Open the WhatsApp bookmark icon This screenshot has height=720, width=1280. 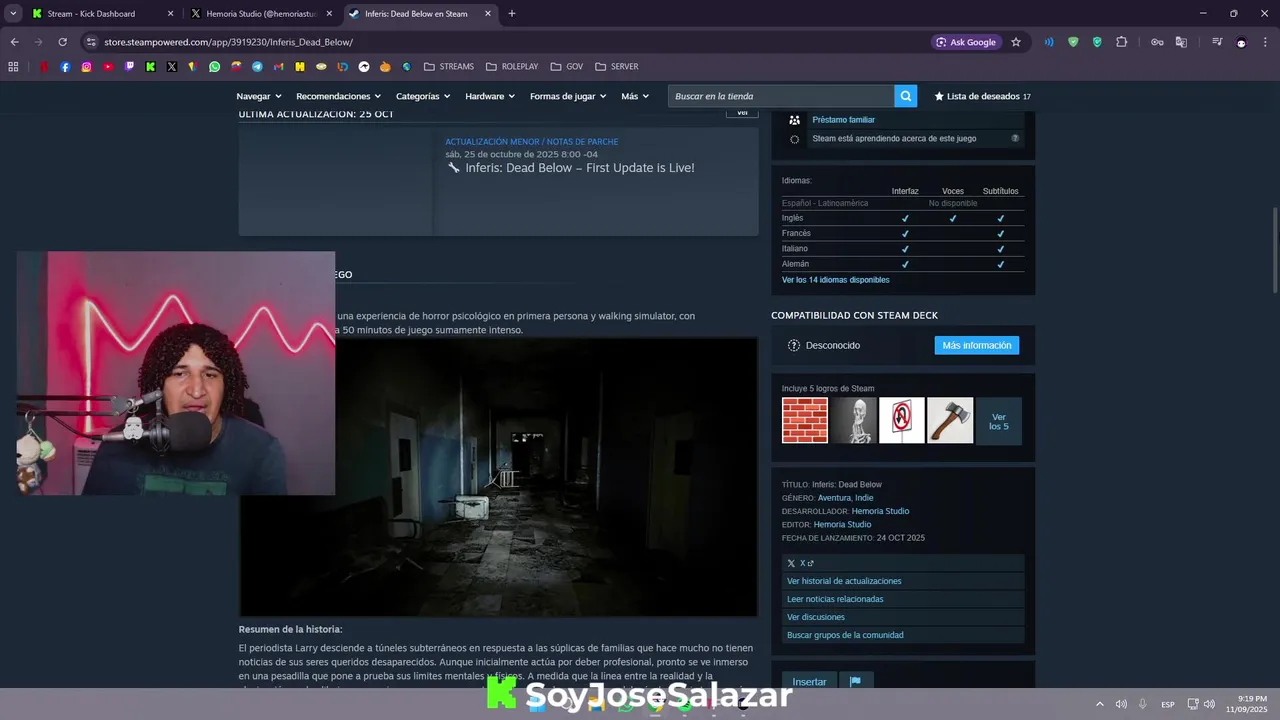[x=215, y=67]
